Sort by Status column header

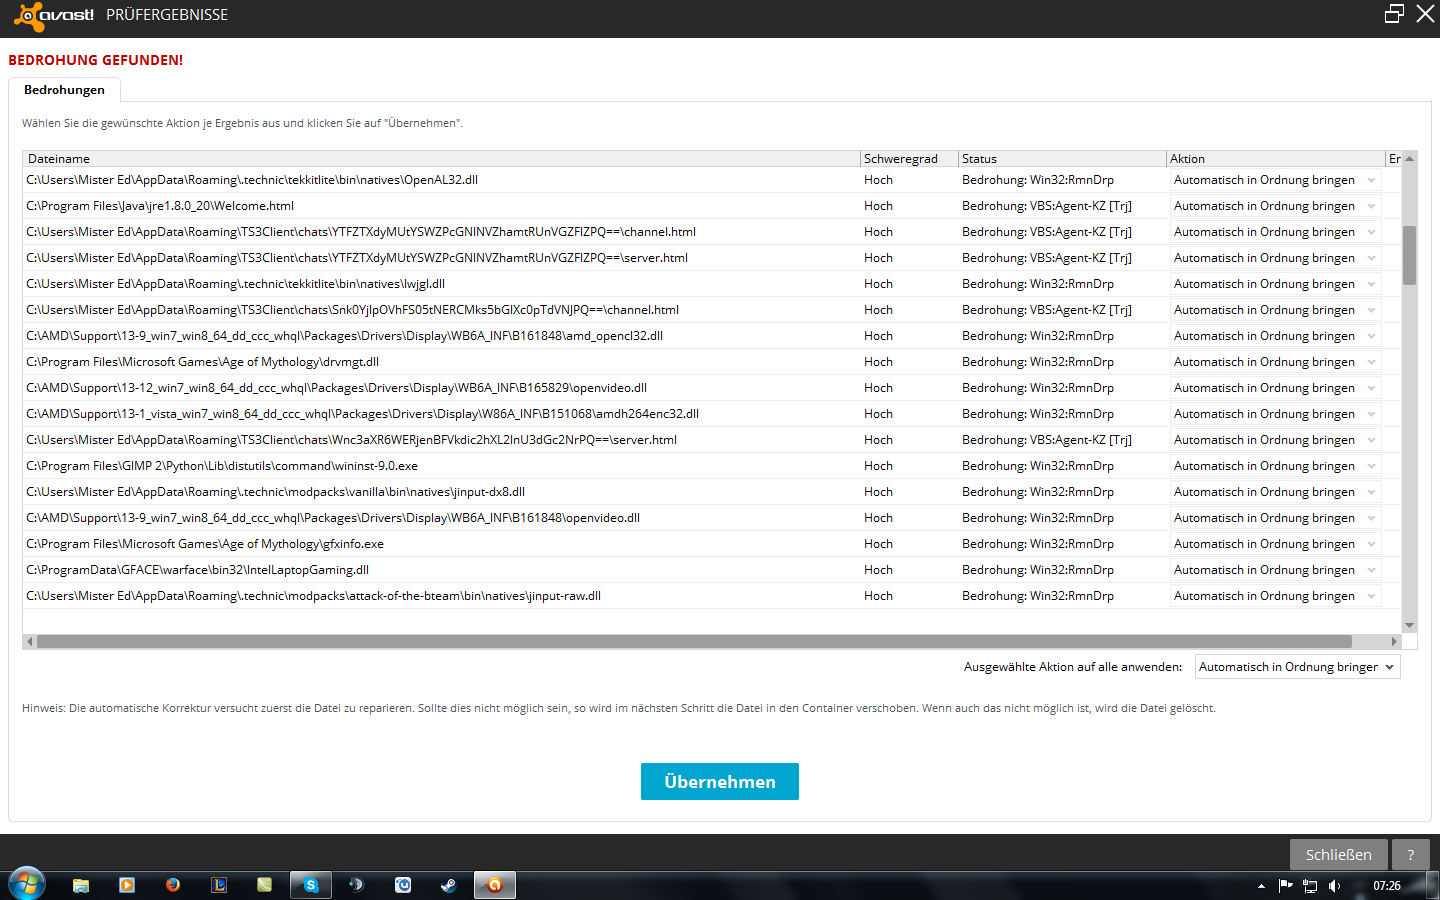point(1062,159)
